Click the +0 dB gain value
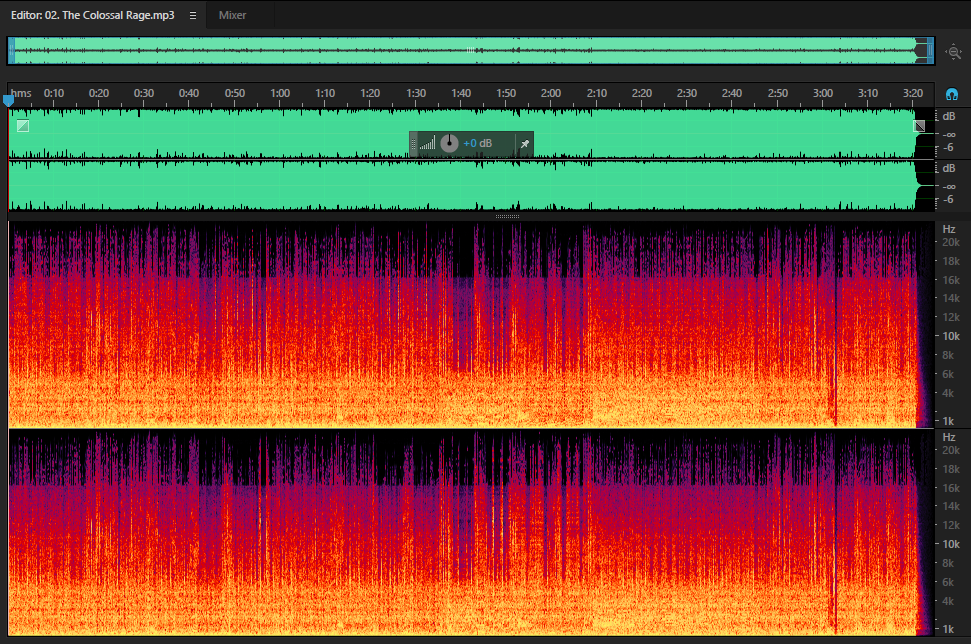This screenshot has width=971, height=644. [477, 144]
